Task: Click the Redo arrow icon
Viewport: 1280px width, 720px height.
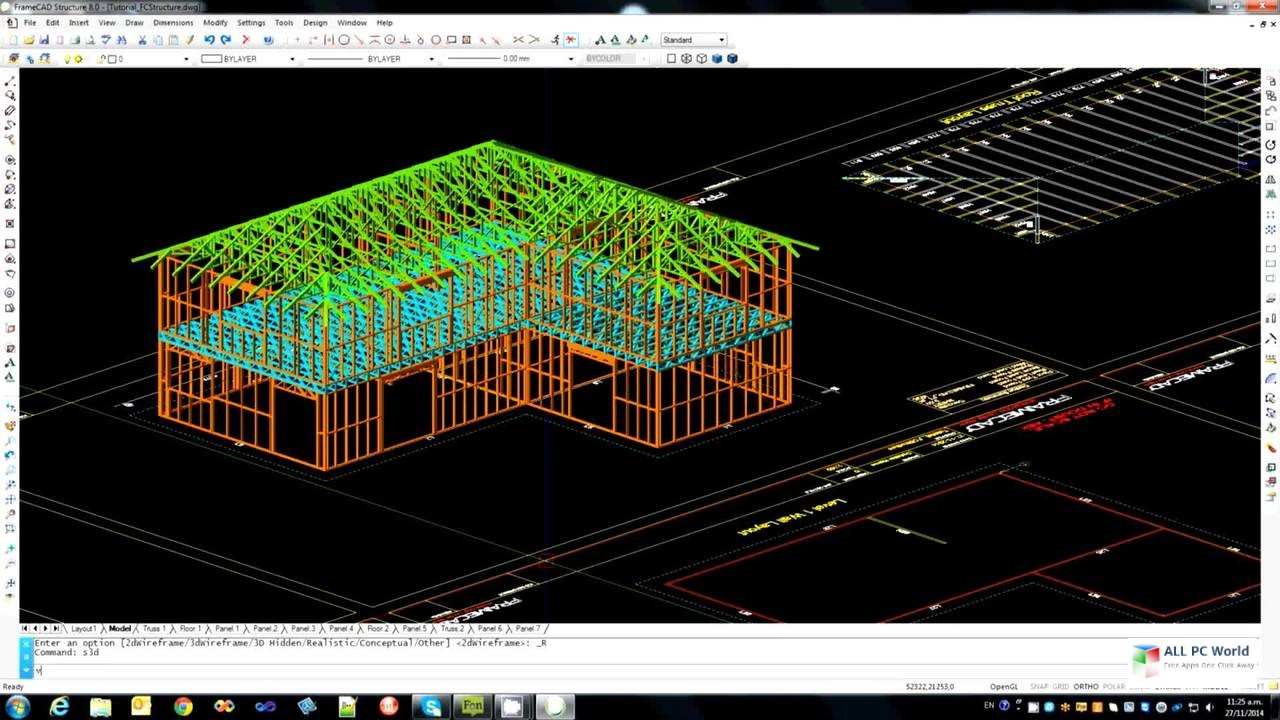Action: click(x=225, y=40)
